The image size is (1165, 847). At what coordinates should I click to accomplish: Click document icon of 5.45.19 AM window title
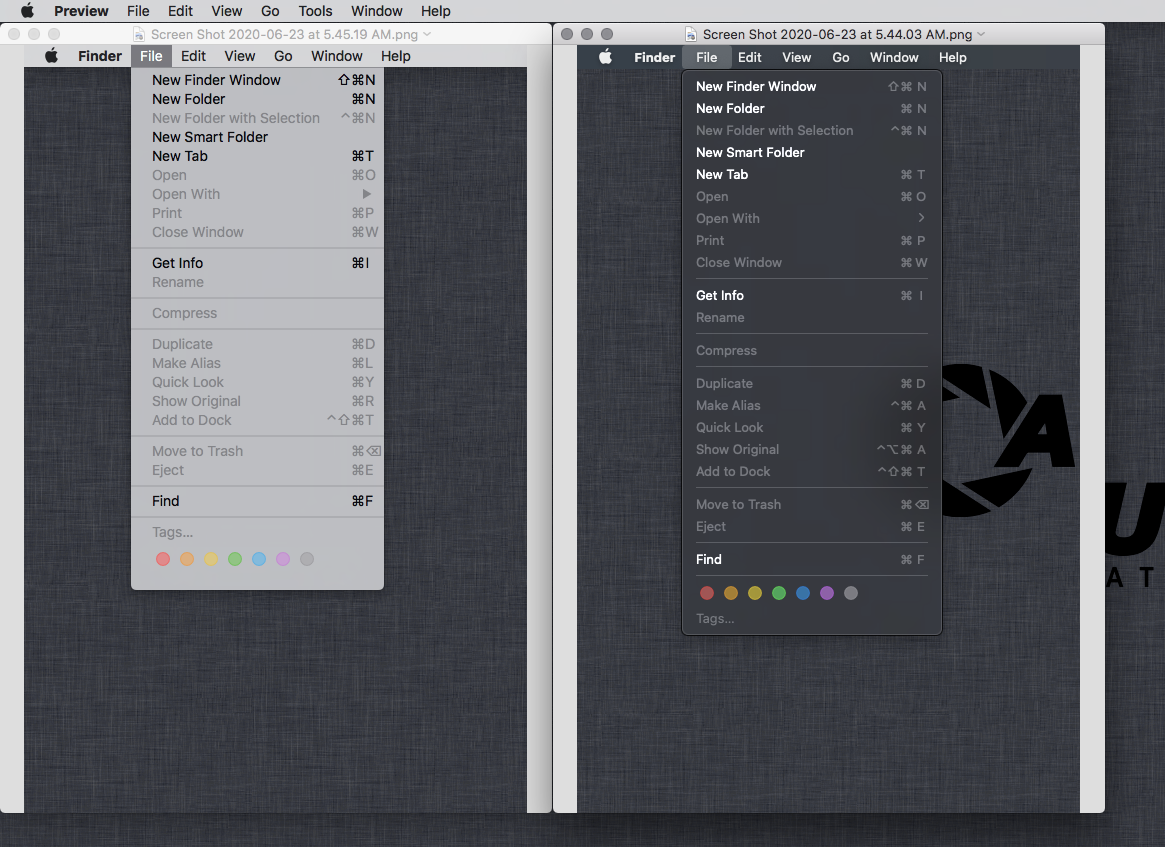tap(139, 34)
